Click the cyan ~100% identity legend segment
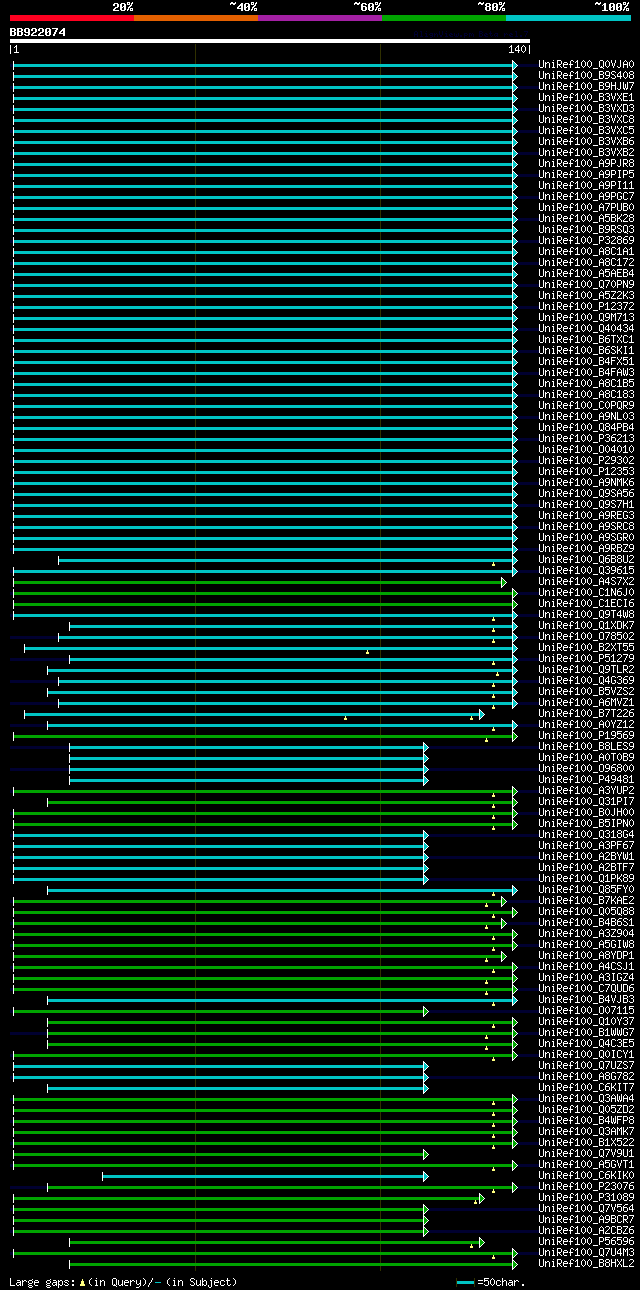Image resolution: width=640 pixels, height=1290 pixels. point(567,18)
